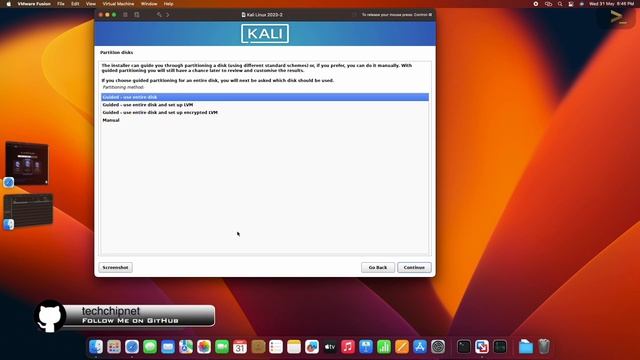
Task: Open the View menu
Action: [x=91, y=4]
